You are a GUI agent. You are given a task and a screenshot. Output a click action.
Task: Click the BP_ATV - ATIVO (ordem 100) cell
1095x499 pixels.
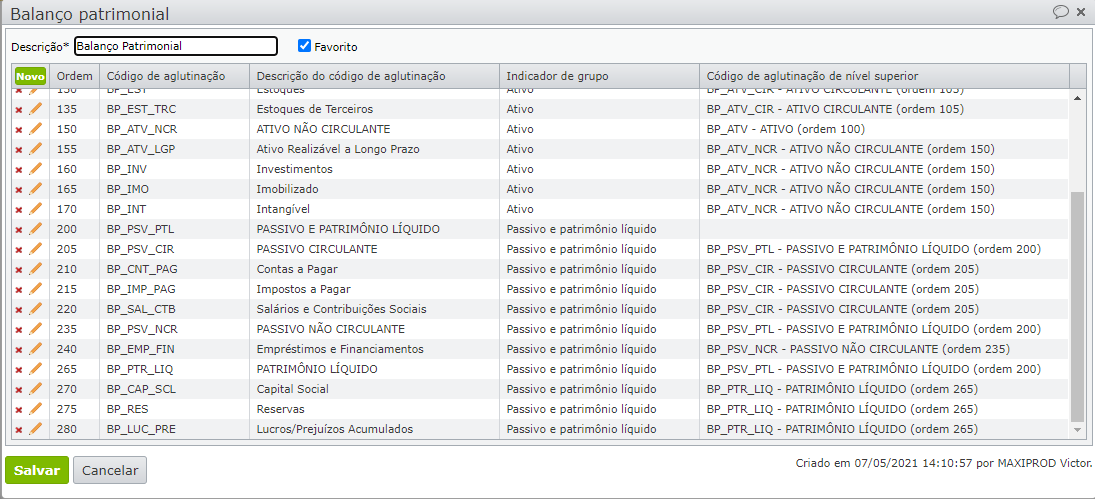coord(884,129)
